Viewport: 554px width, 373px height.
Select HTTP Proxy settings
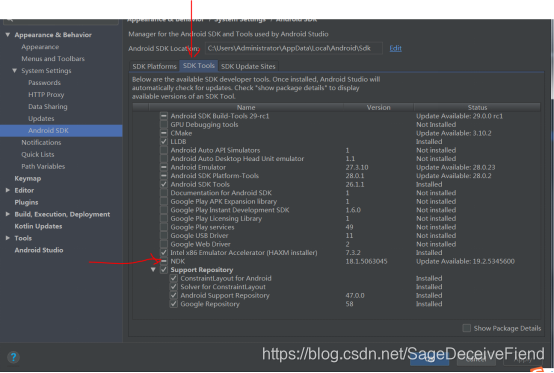46,95
